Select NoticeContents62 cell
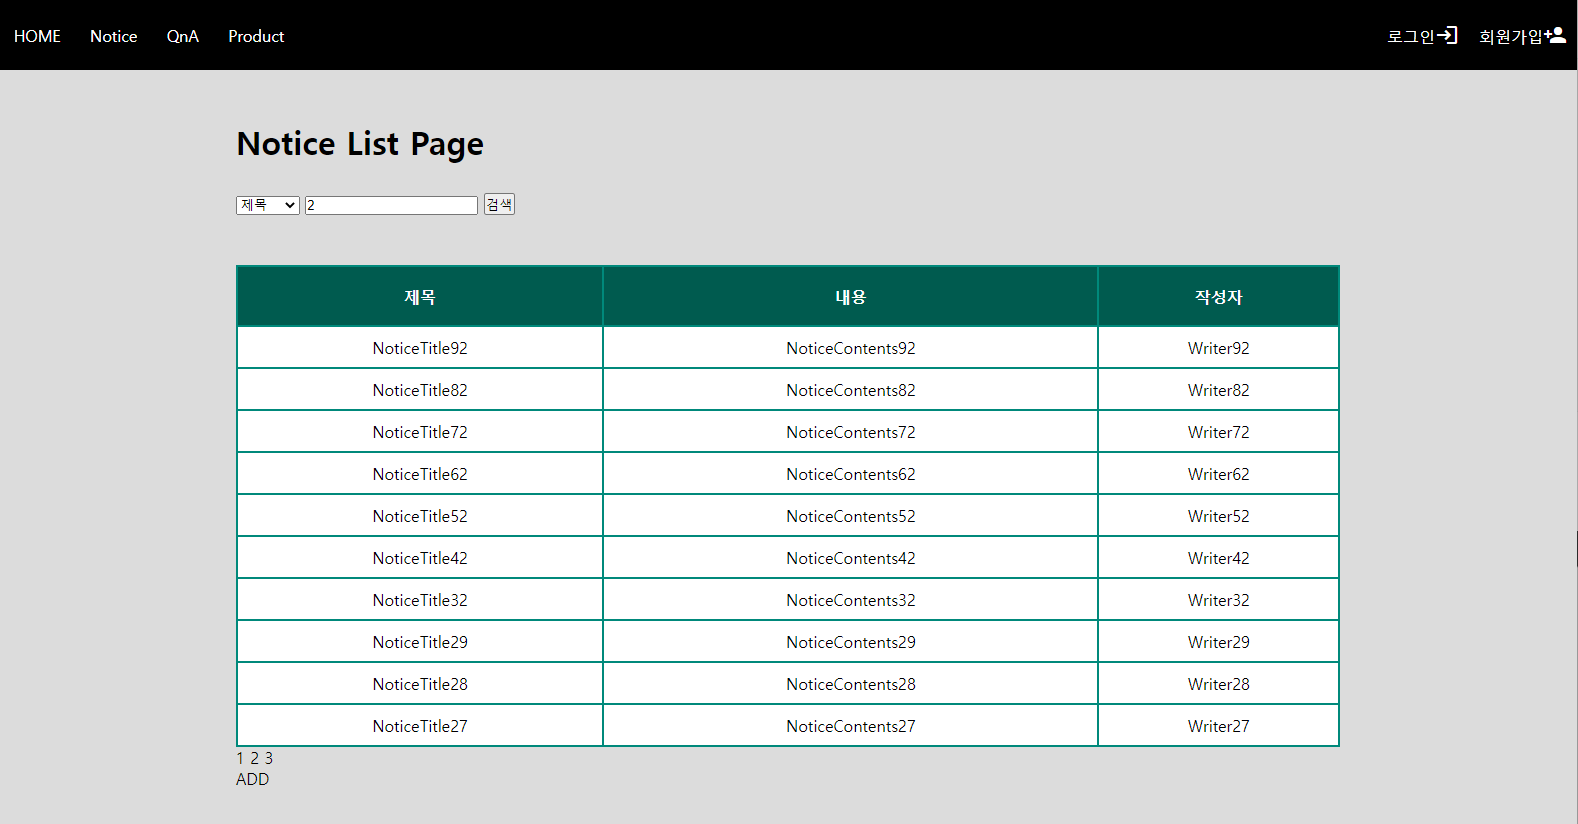Image resolution: width=1578 pixels, height=824 pixels. click(851, 474)
